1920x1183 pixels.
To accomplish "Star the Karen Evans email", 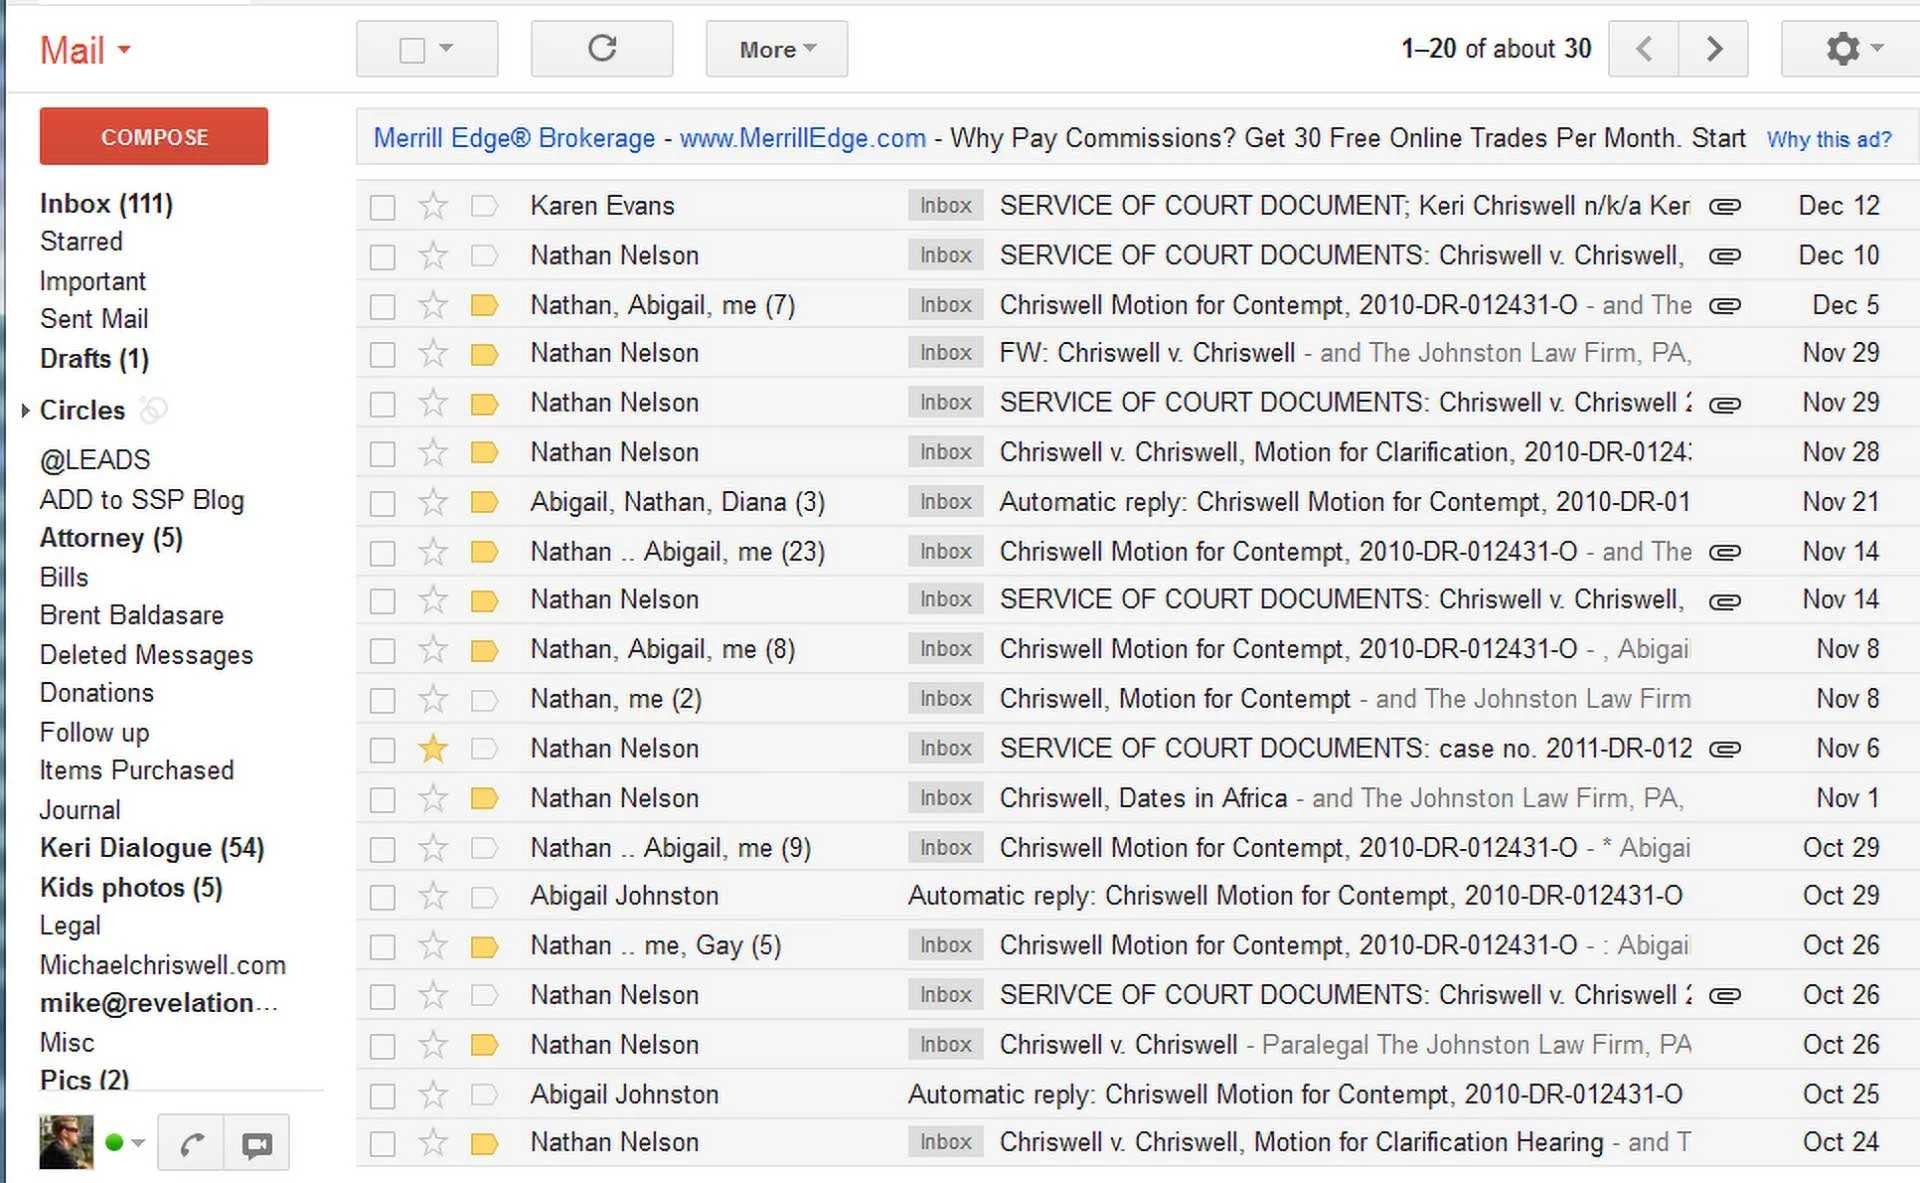I will pyautogui.click(x=433, y=206).
